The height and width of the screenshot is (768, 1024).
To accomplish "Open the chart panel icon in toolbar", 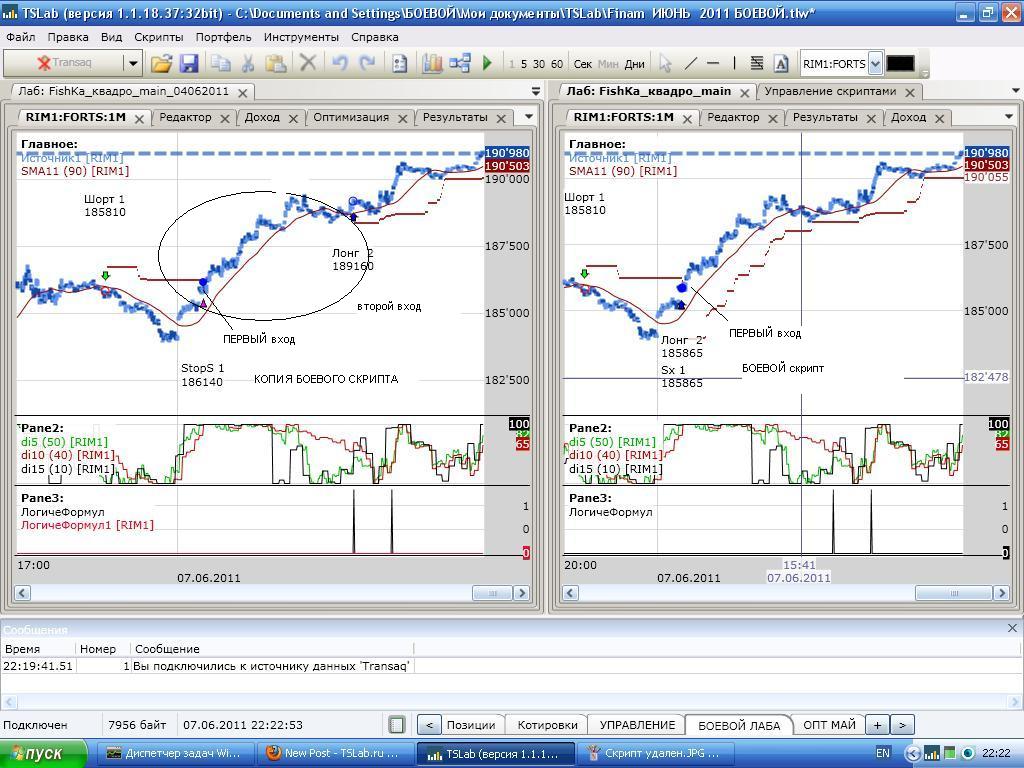I will [432, 63].
